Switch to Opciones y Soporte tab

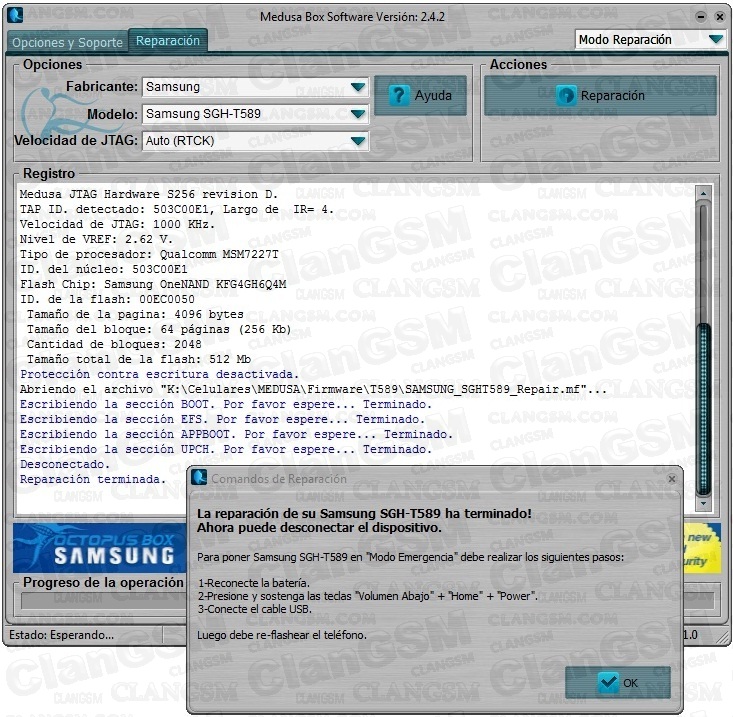click(67, 43)
